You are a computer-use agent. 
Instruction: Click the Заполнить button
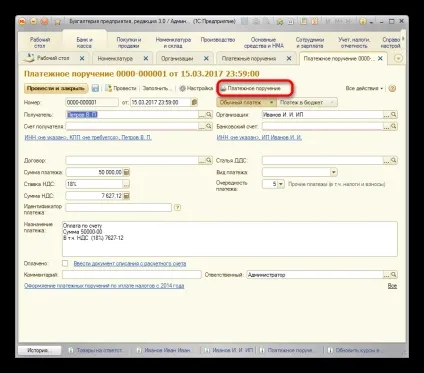157,88
